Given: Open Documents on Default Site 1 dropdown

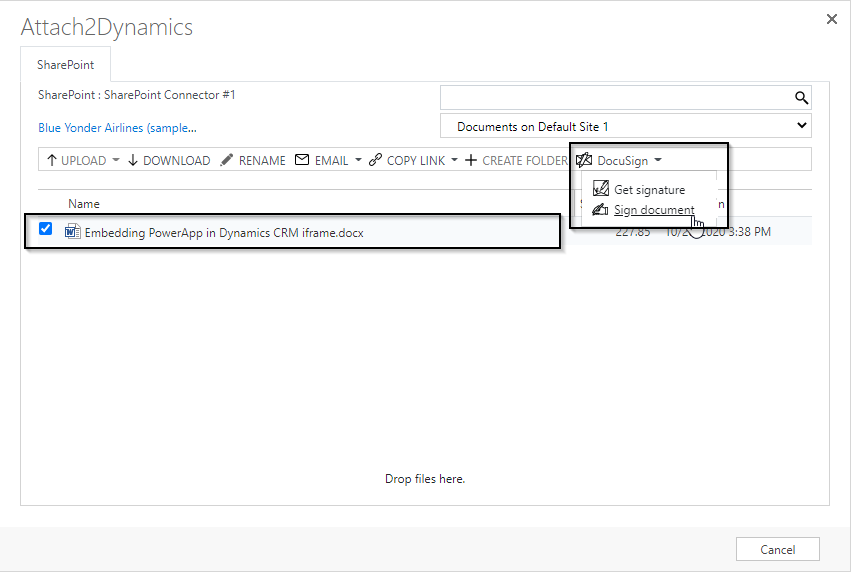Looking at the screenshot, I should pos(626,126).
